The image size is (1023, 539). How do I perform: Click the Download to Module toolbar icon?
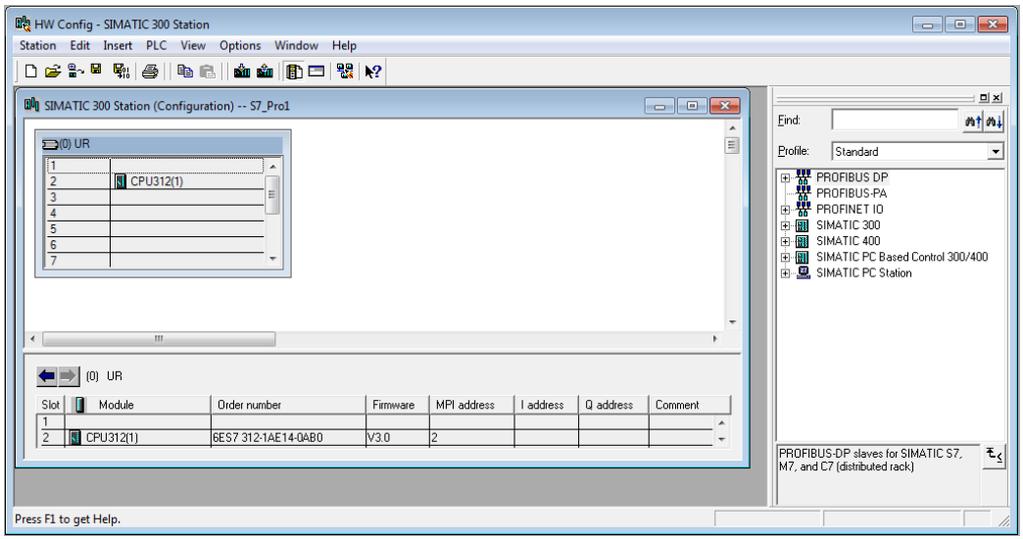click(x=242, y=71)
